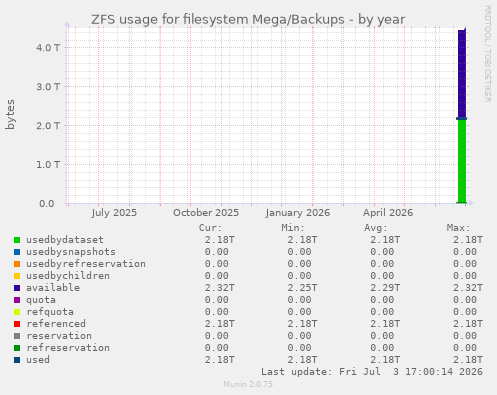Select the 'usedbydataset' legend label
This screenshot has width=497, height=395.
[x=65, y=240]
